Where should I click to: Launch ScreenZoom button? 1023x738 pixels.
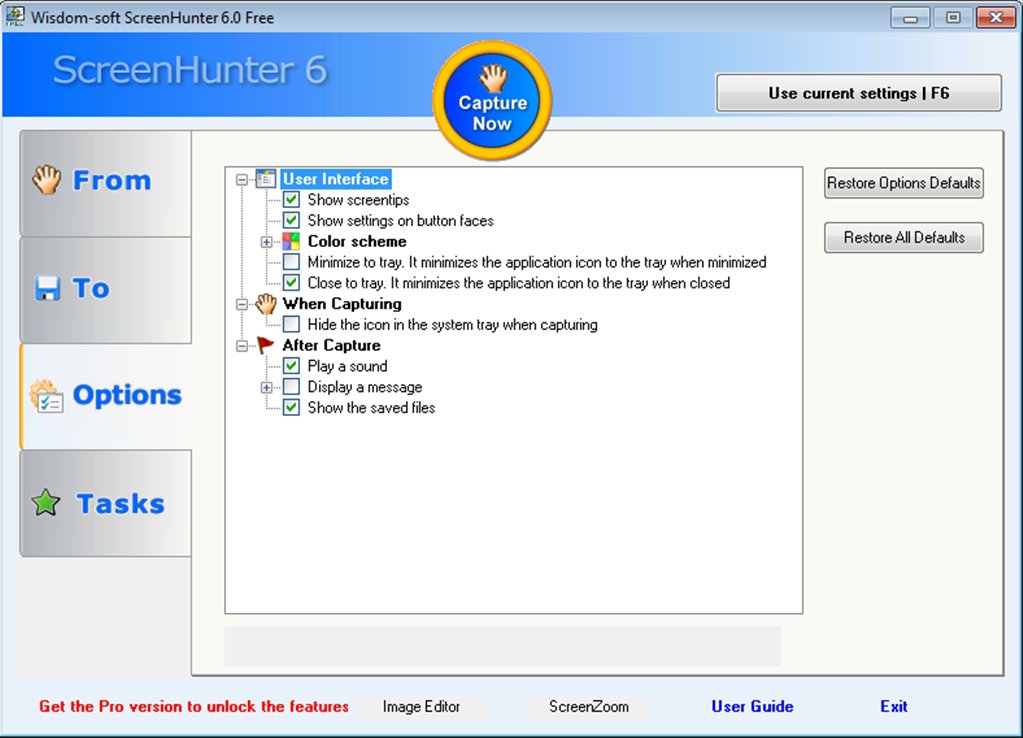[588, 706]
